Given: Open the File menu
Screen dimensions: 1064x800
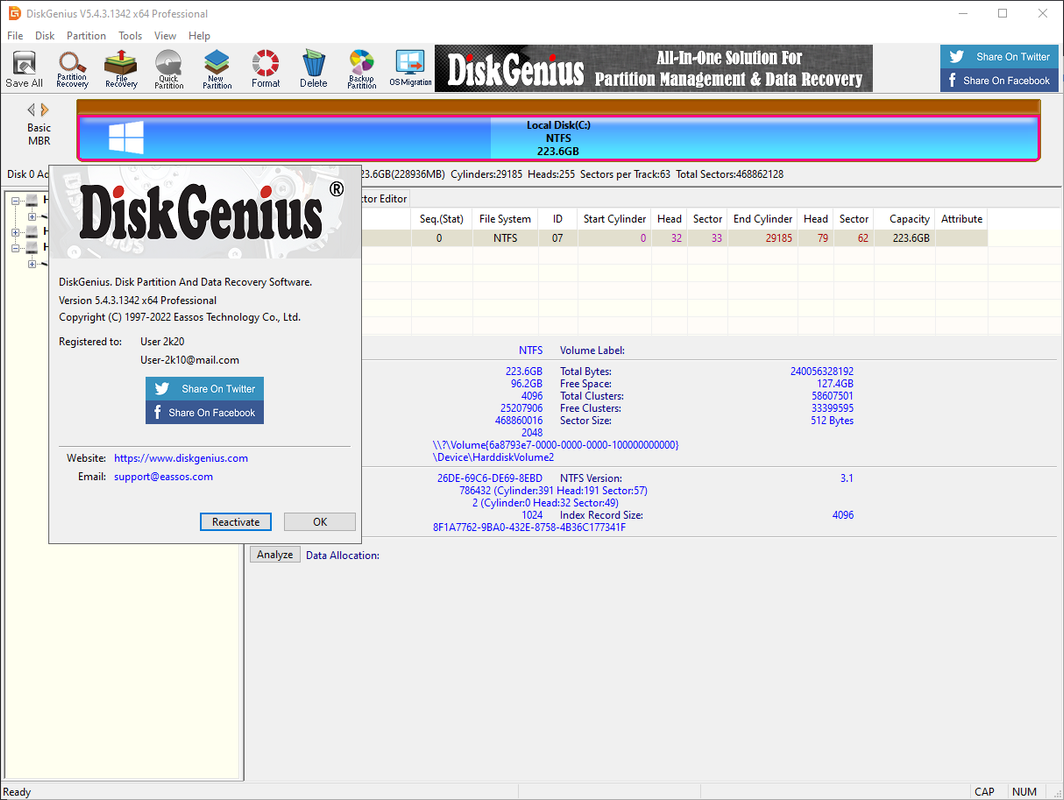Looking at the screenshot, I should [x=15, y=35].
